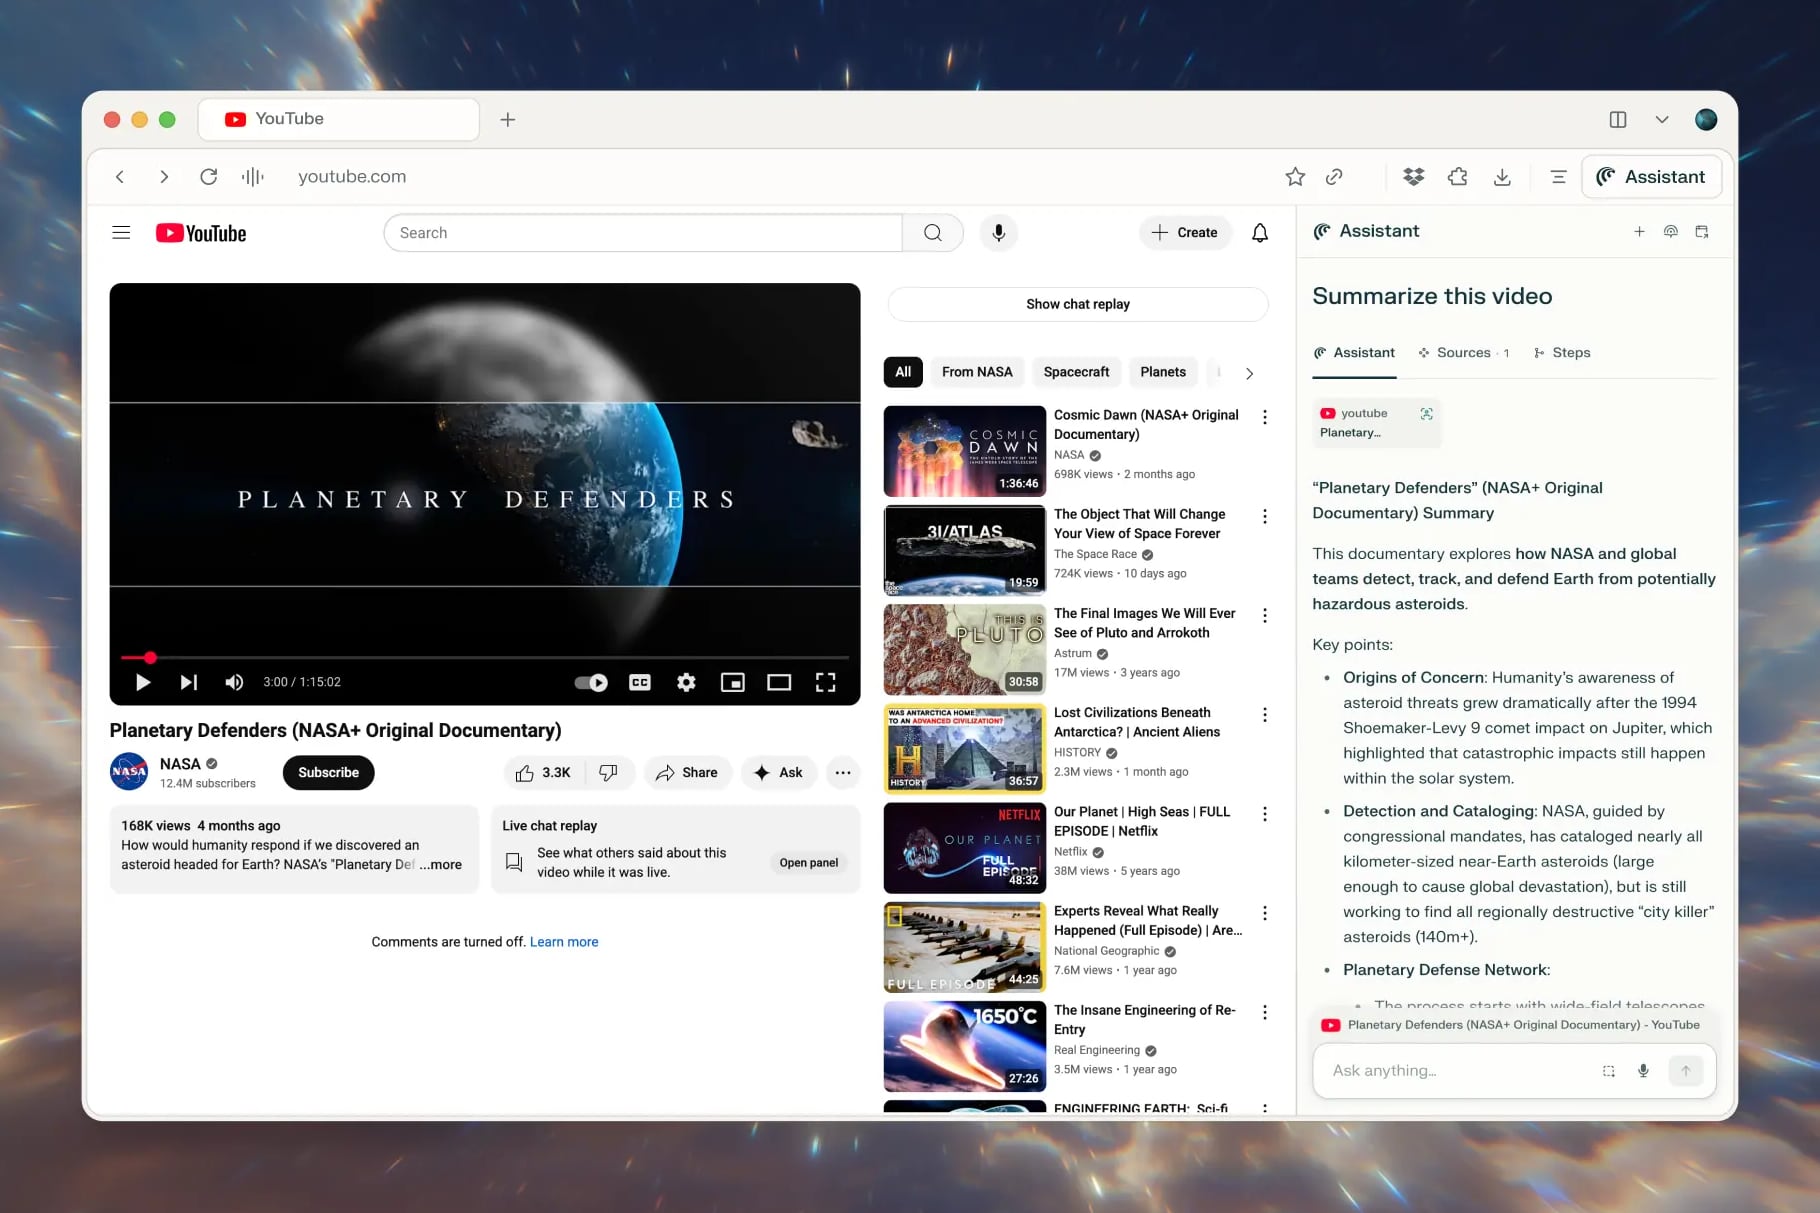Click the video progress bar scrubber

click(150, 658)
